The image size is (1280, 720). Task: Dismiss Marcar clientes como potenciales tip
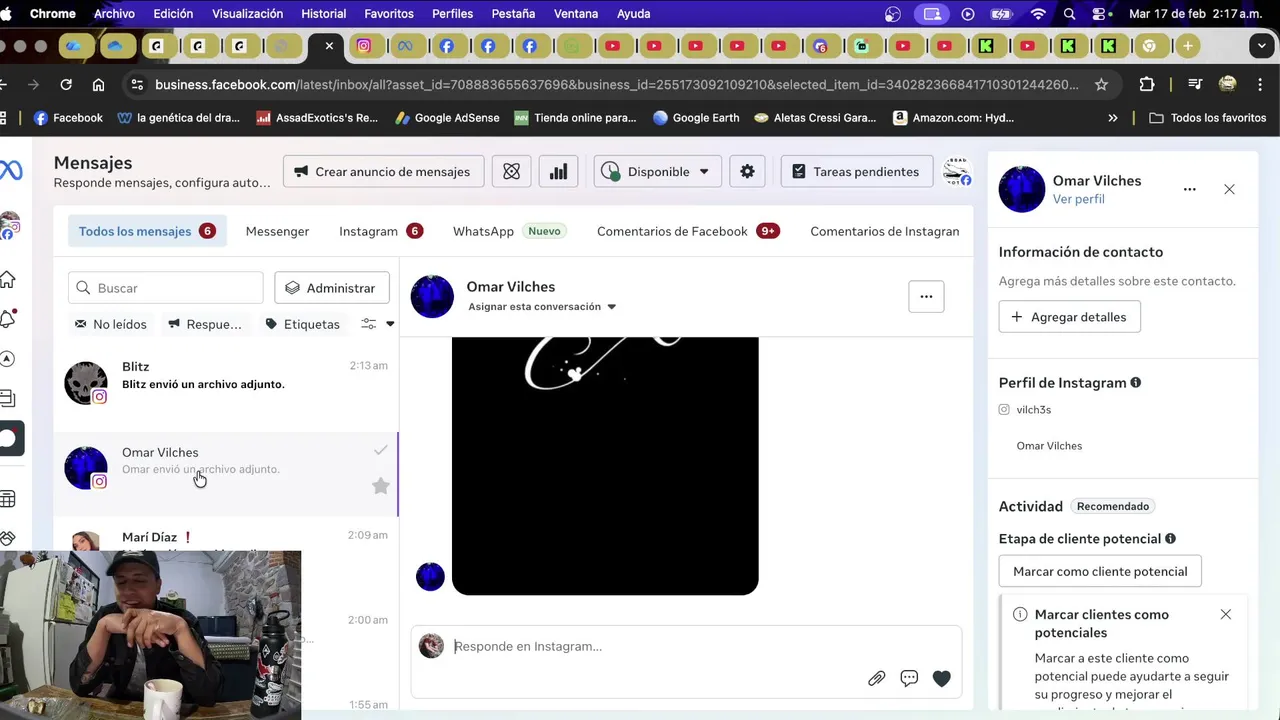tap(1225, 614)
